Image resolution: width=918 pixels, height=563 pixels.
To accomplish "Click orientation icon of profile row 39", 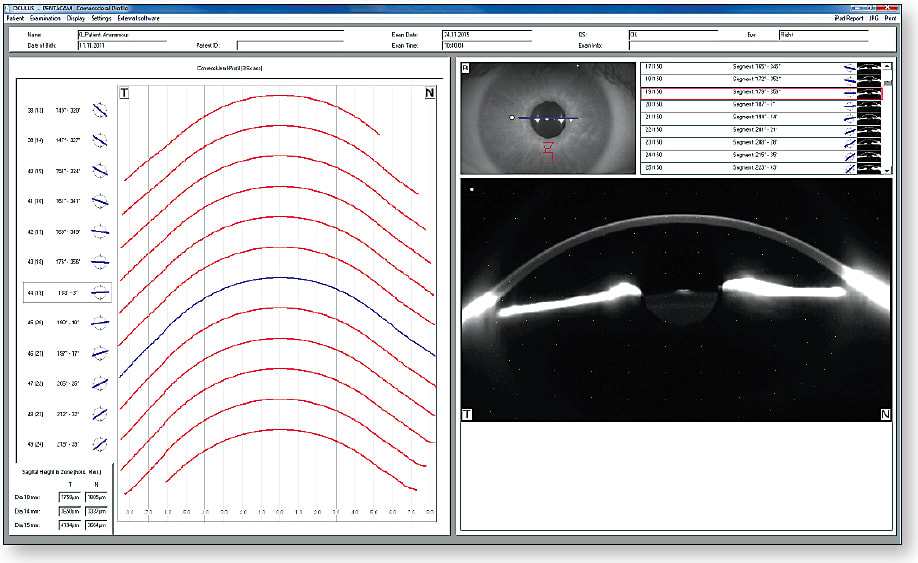I will [x=100, y=140].
